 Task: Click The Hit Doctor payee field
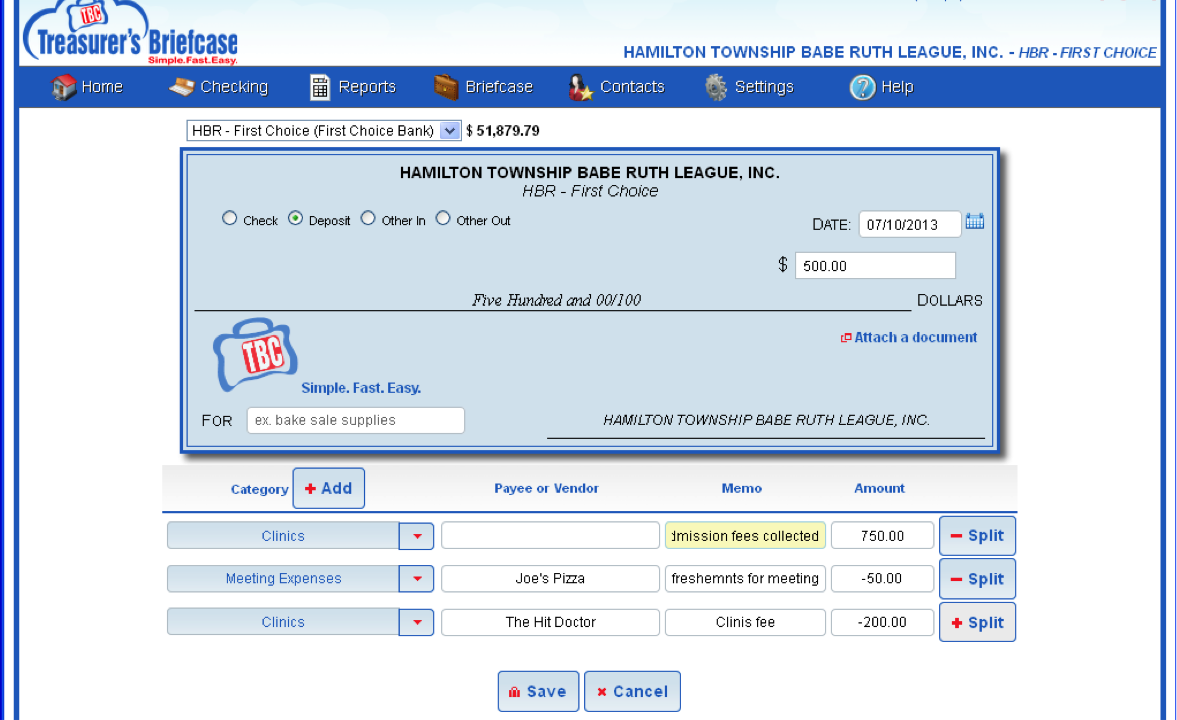[x=550, y=622]
